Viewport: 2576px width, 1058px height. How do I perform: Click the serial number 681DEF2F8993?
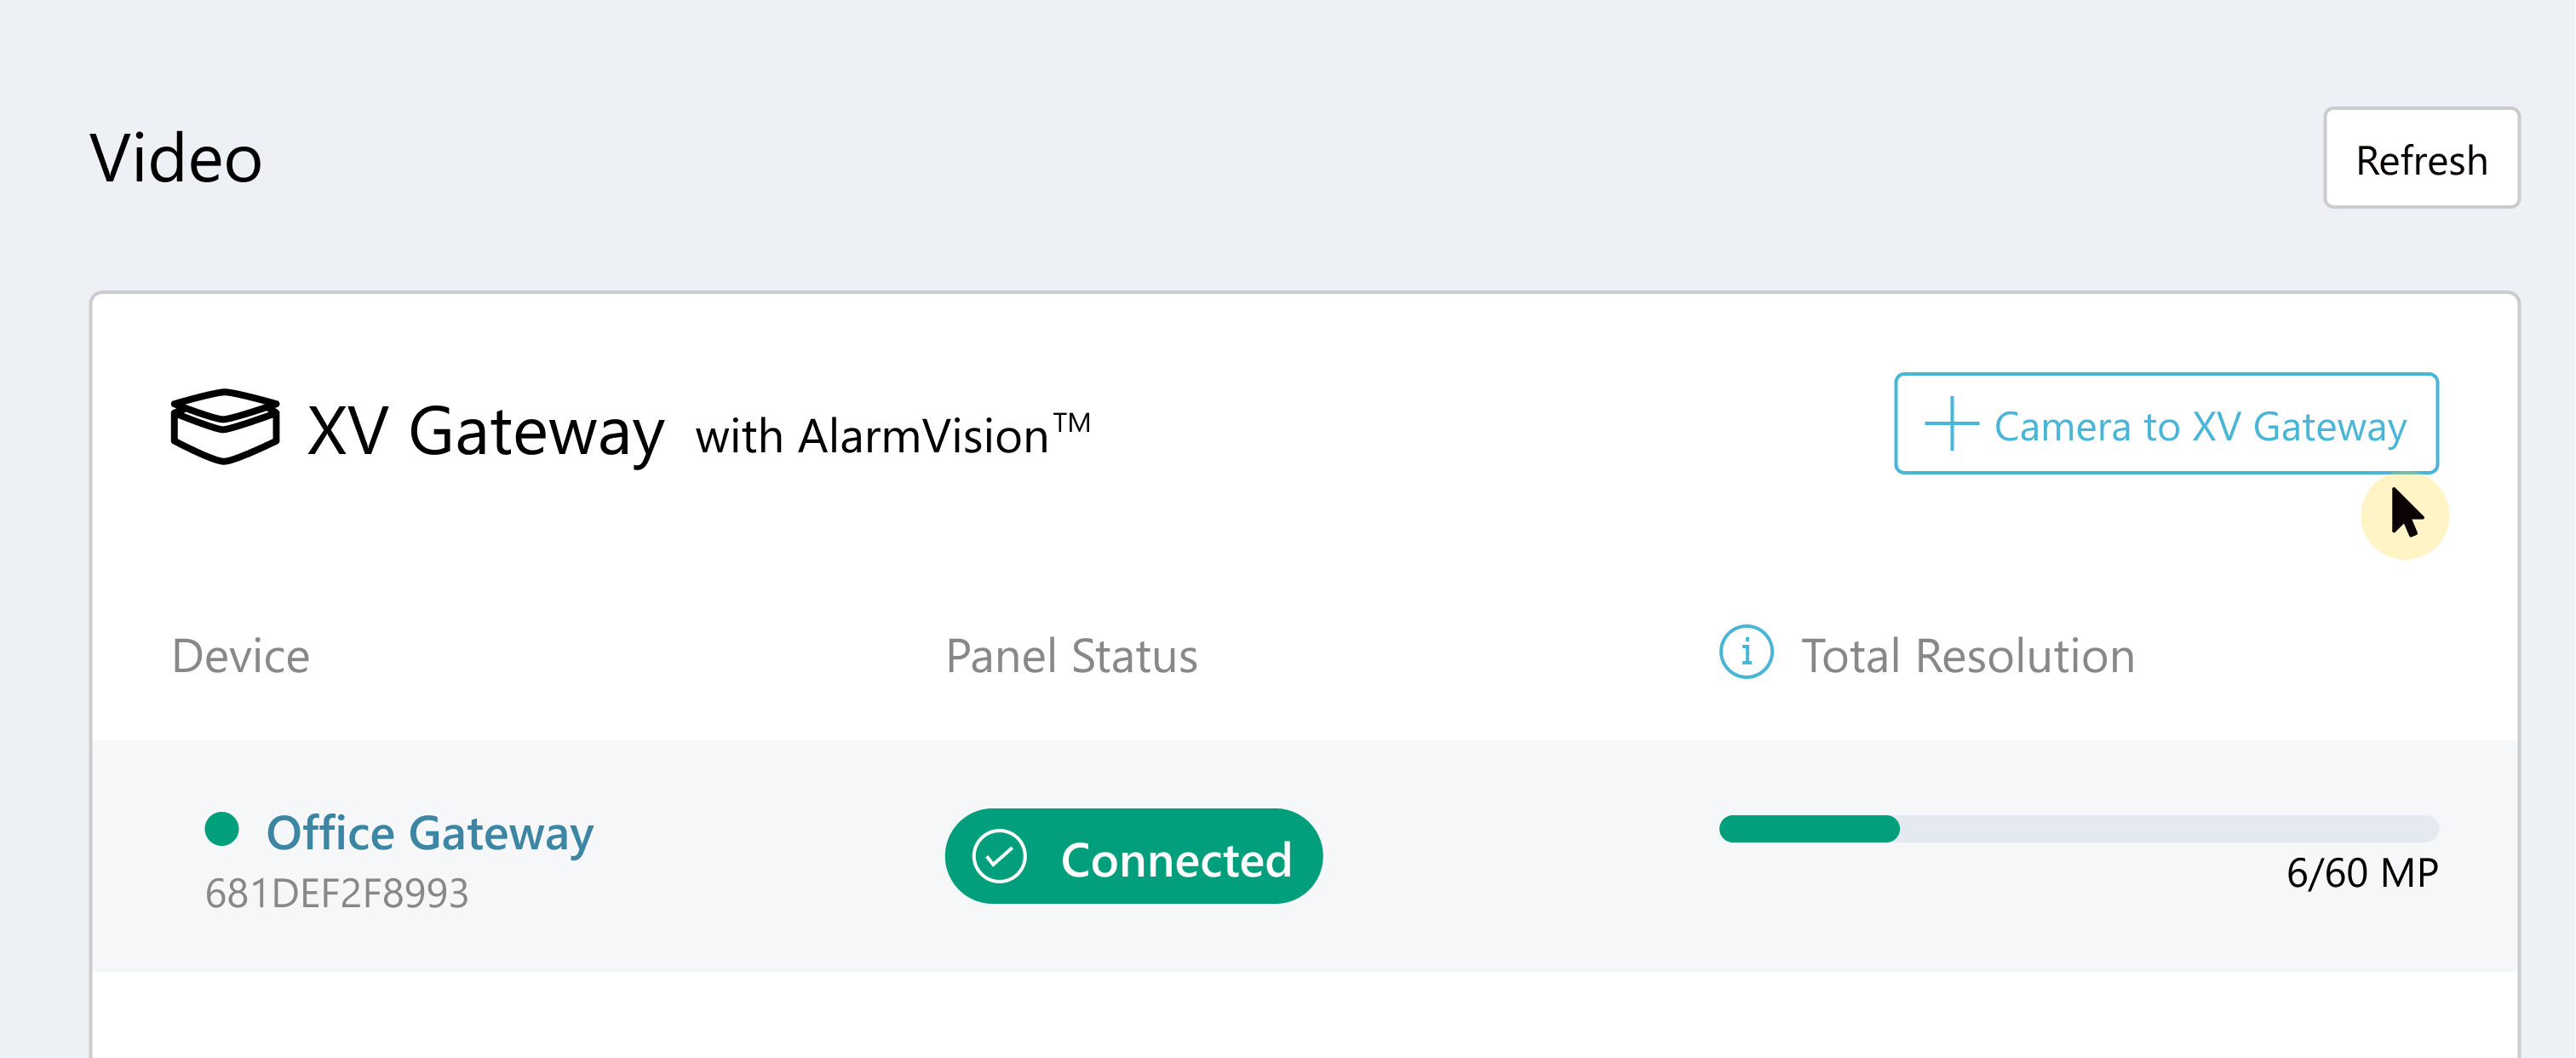336,894
